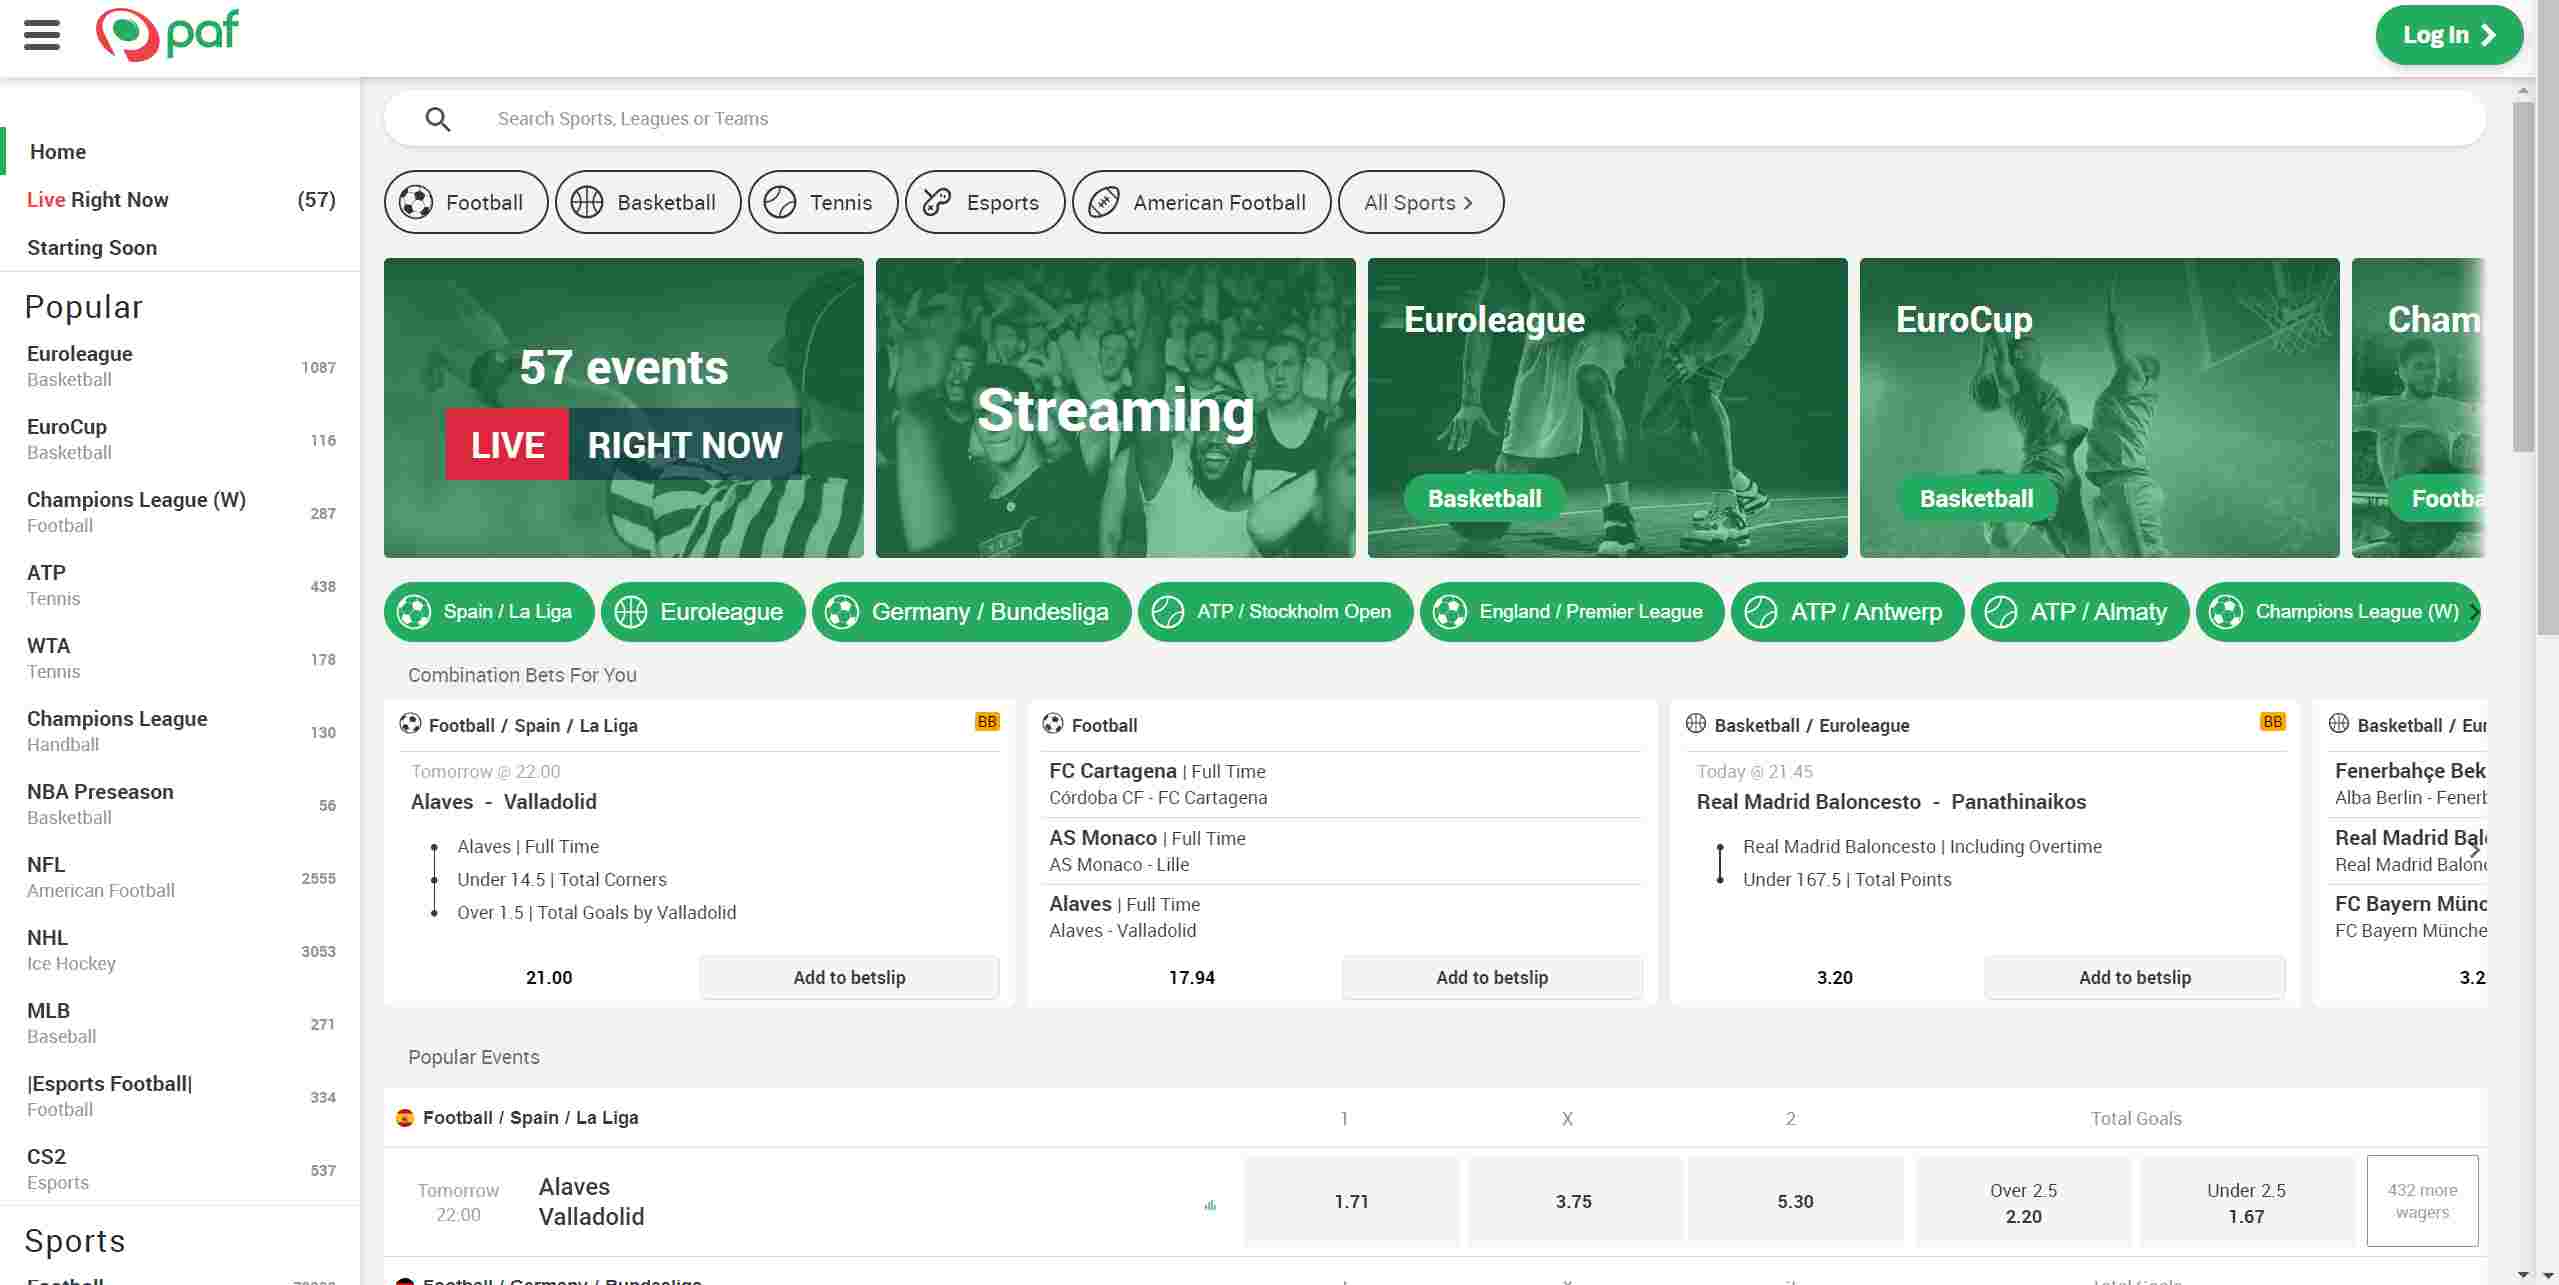Click basketball icon on Basketball / Euroleague card header
The image size is (2559, 1285).
point(1695,724)
